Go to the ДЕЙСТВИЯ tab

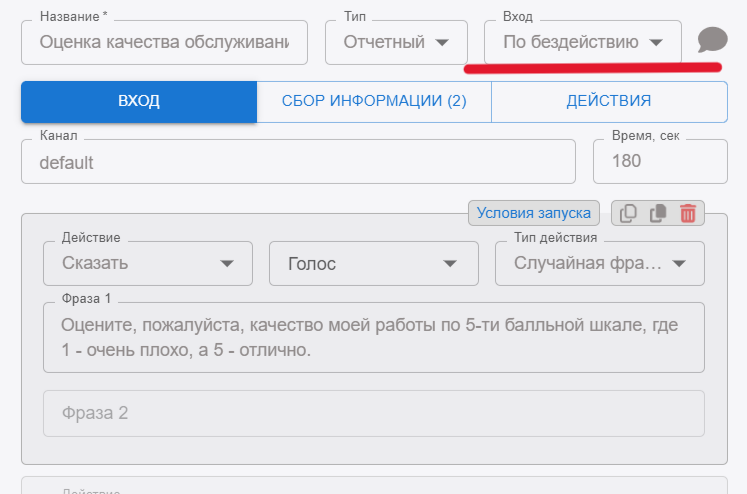click(608, 101)
